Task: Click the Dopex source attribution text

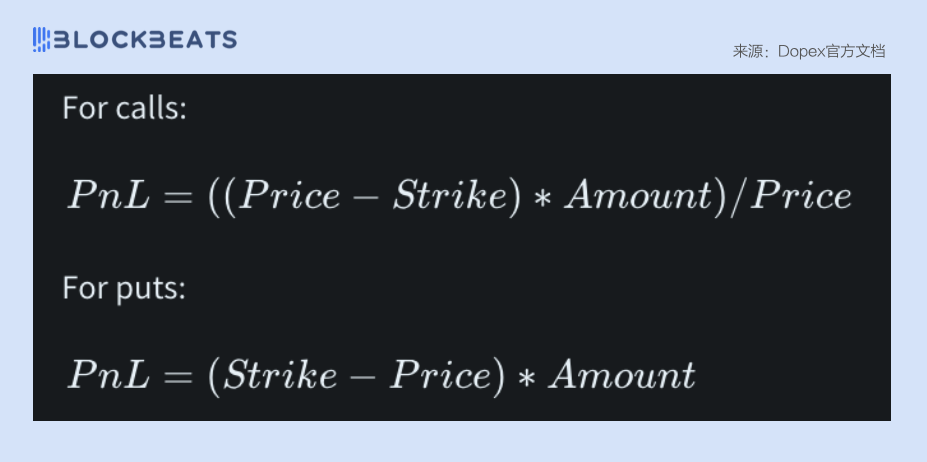Action: point(809,51)
